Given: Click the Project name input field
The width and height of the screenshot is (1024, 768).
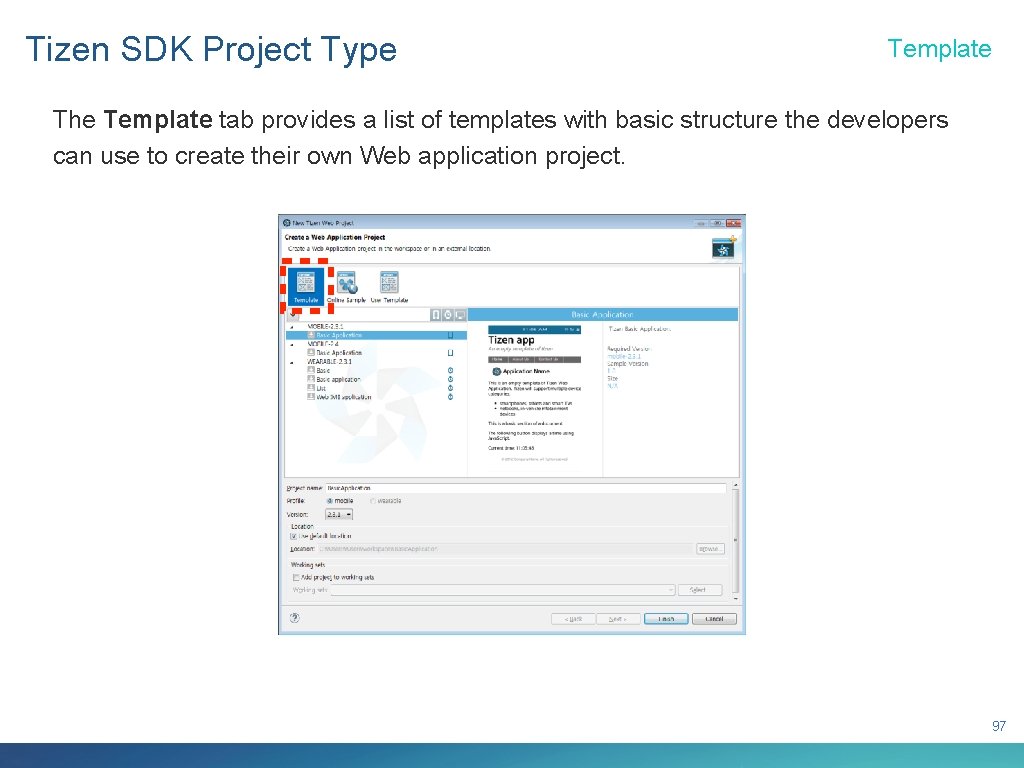Looking at the screenshot, I should 525,488.
